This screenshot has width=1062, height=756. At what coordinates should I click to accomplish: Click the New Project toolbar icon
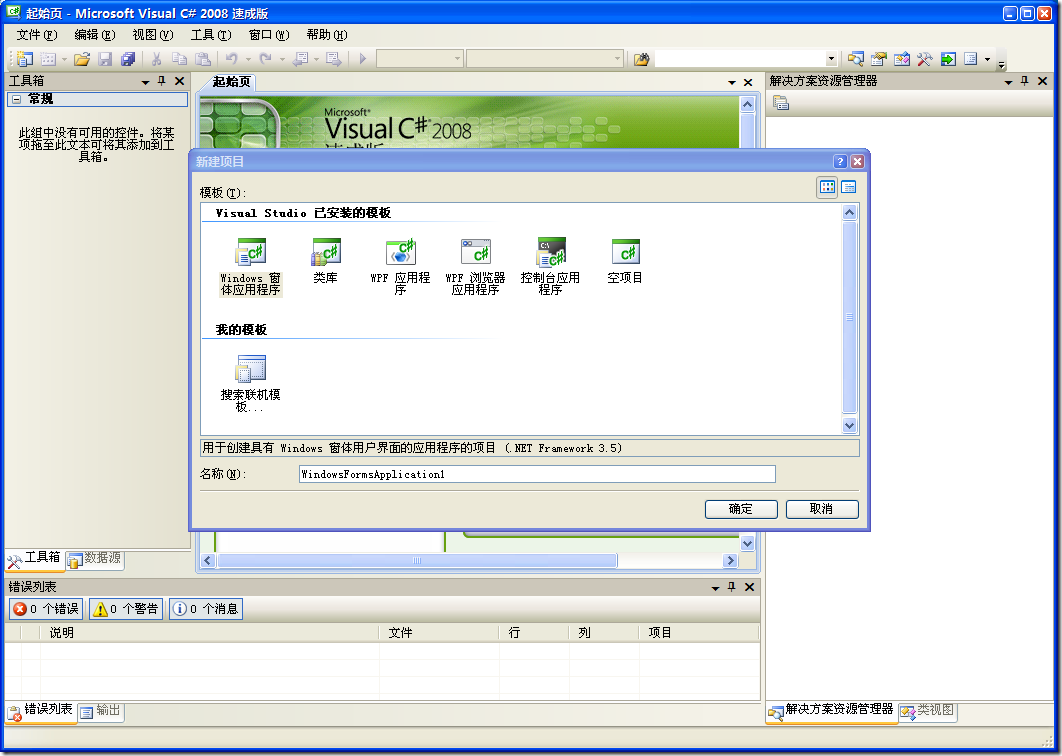pos(25,60)
